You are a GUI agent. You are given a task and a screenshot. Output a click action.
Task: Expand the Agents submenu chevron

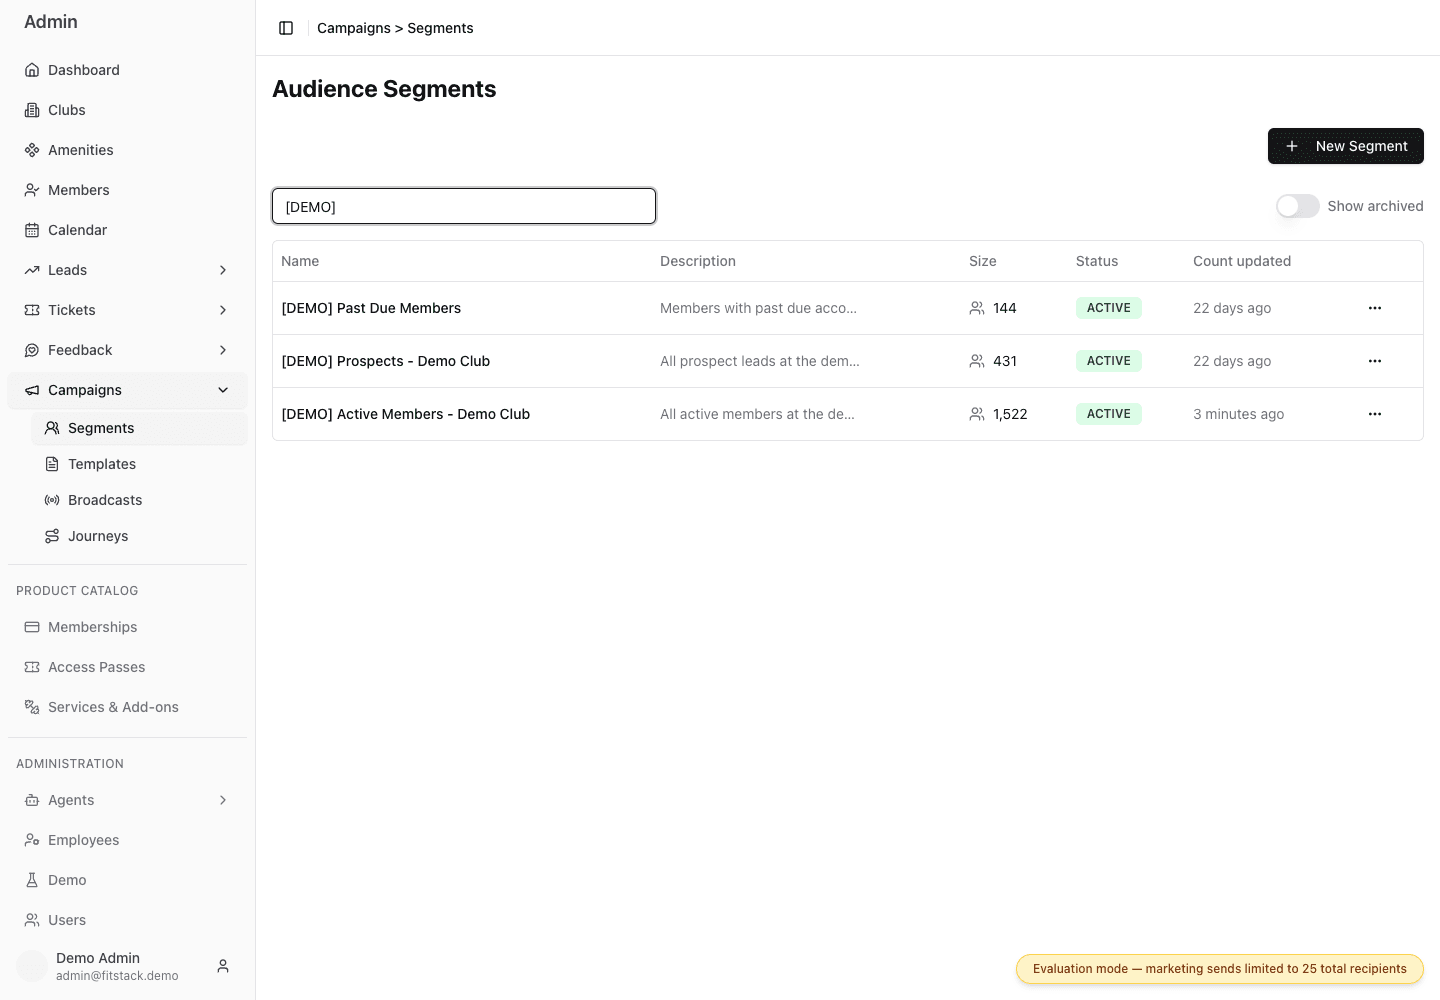tap(223, 800)
